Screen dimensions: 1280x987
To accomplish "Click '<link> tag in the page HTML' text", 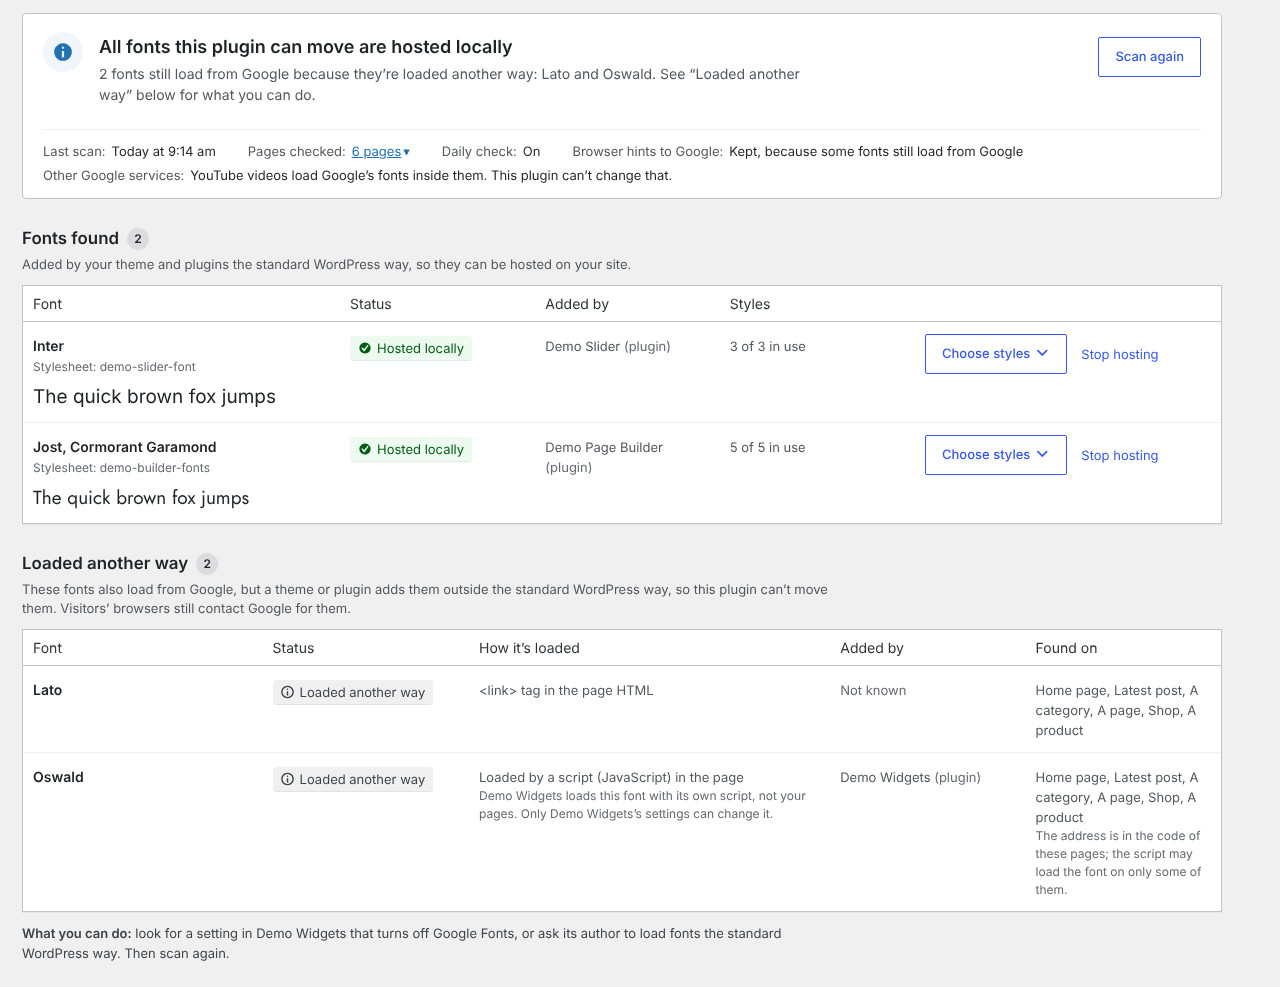I will coord(566,691).
